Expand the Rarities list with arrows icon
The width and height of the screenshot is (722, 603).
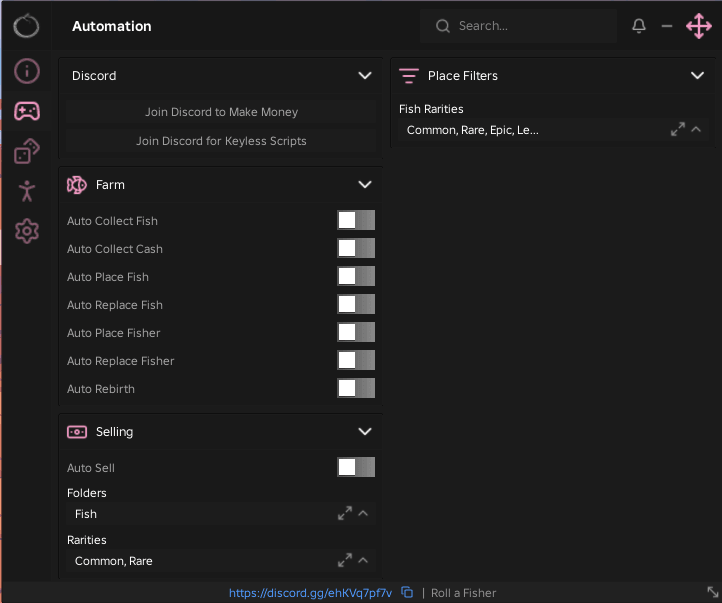[x=345, y=560]
